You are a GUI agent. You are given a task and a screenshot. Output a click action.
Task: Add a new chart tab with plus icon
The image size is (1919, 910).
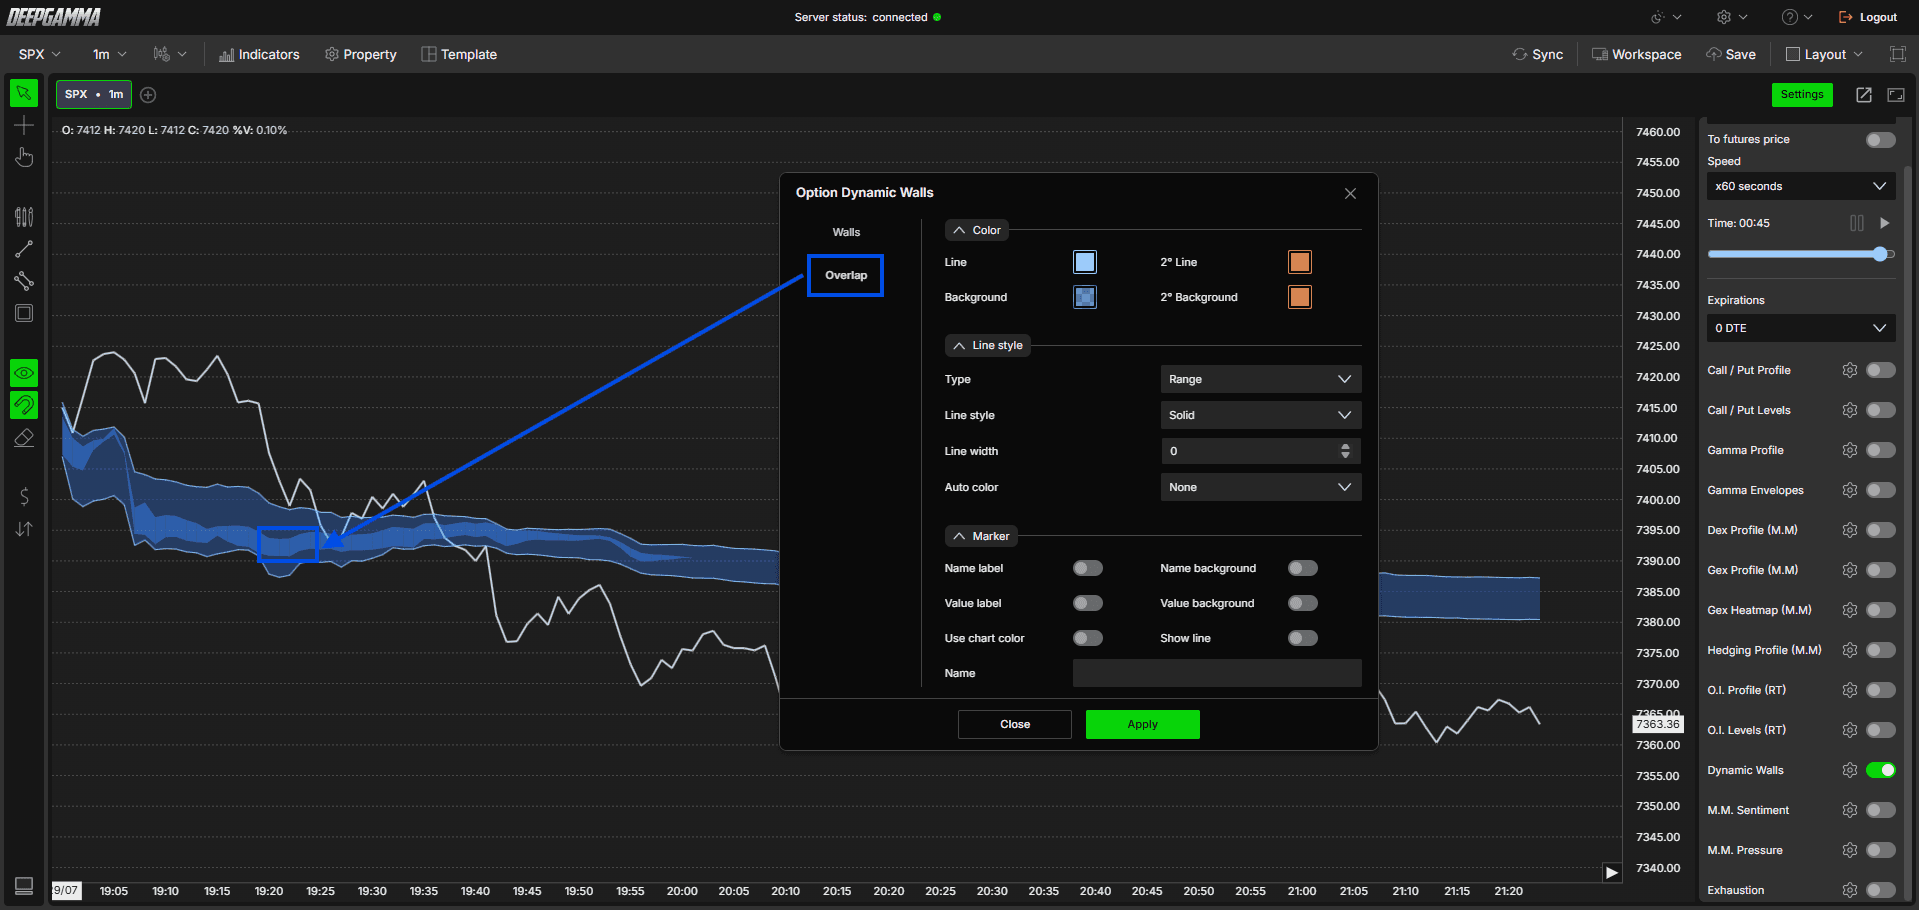coord(148,95)
